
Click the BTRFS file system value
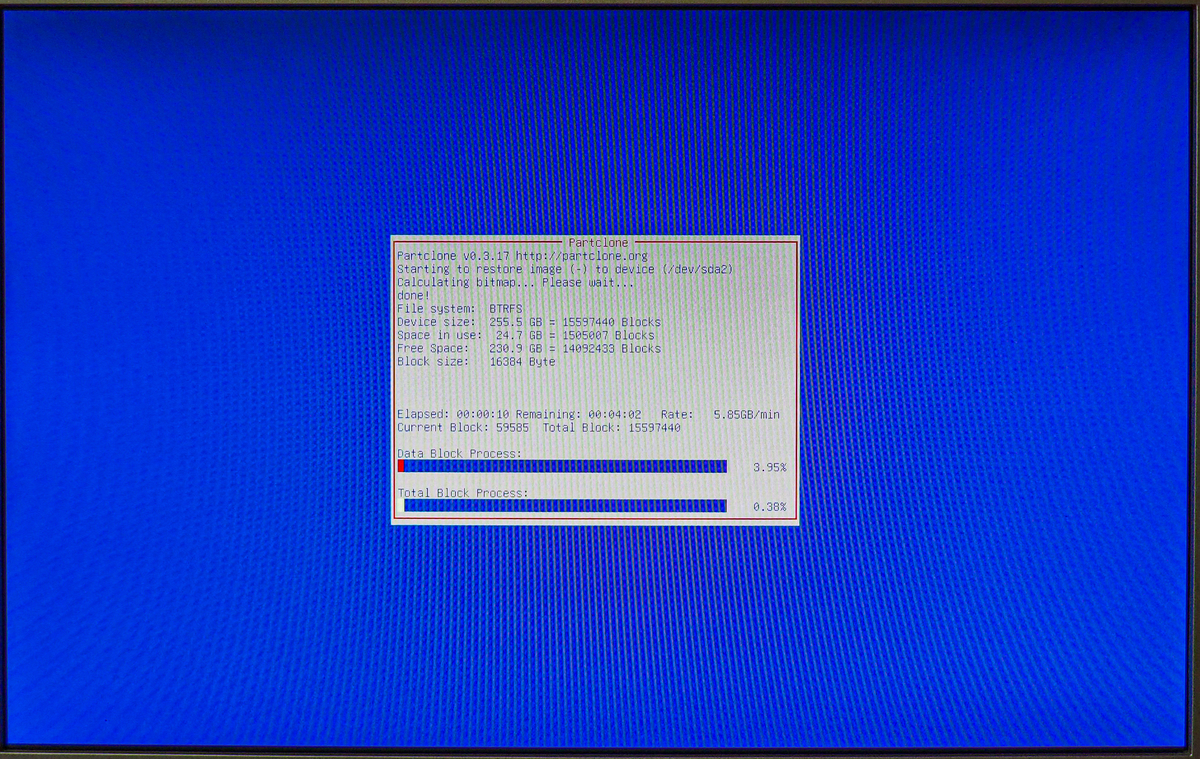(x=506, y=309)
